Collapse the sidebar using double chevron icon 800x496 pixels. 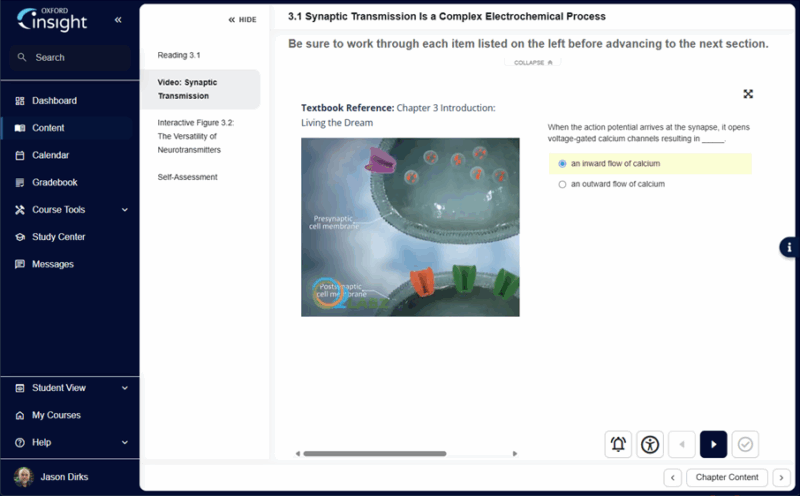[x=118, y=20]
